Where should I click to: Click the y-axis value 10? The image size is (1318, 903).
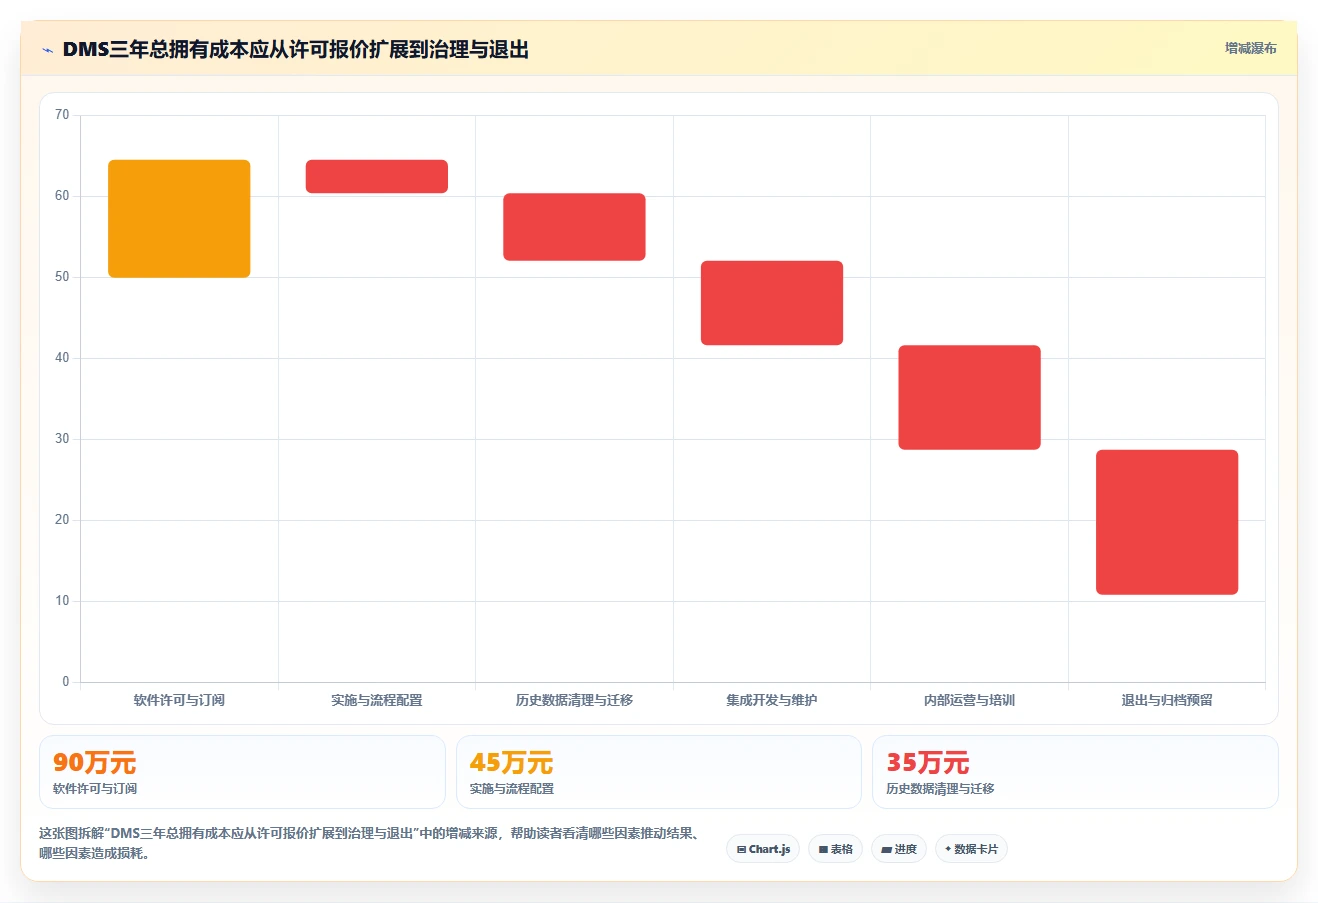click(x=62, y=601)
